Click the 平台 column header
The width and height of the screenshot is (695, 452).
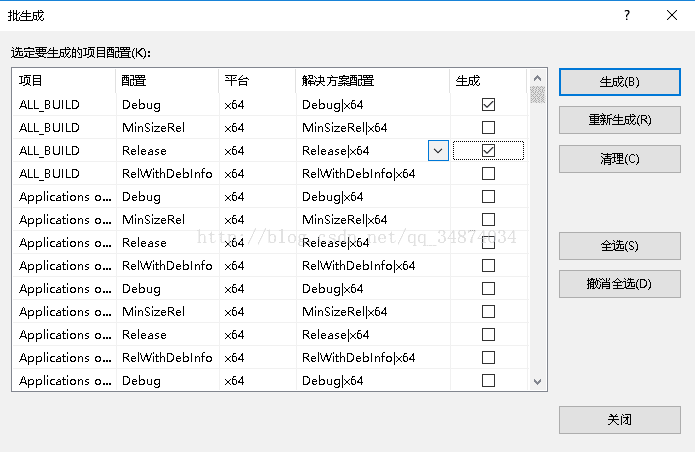[257, 81]
